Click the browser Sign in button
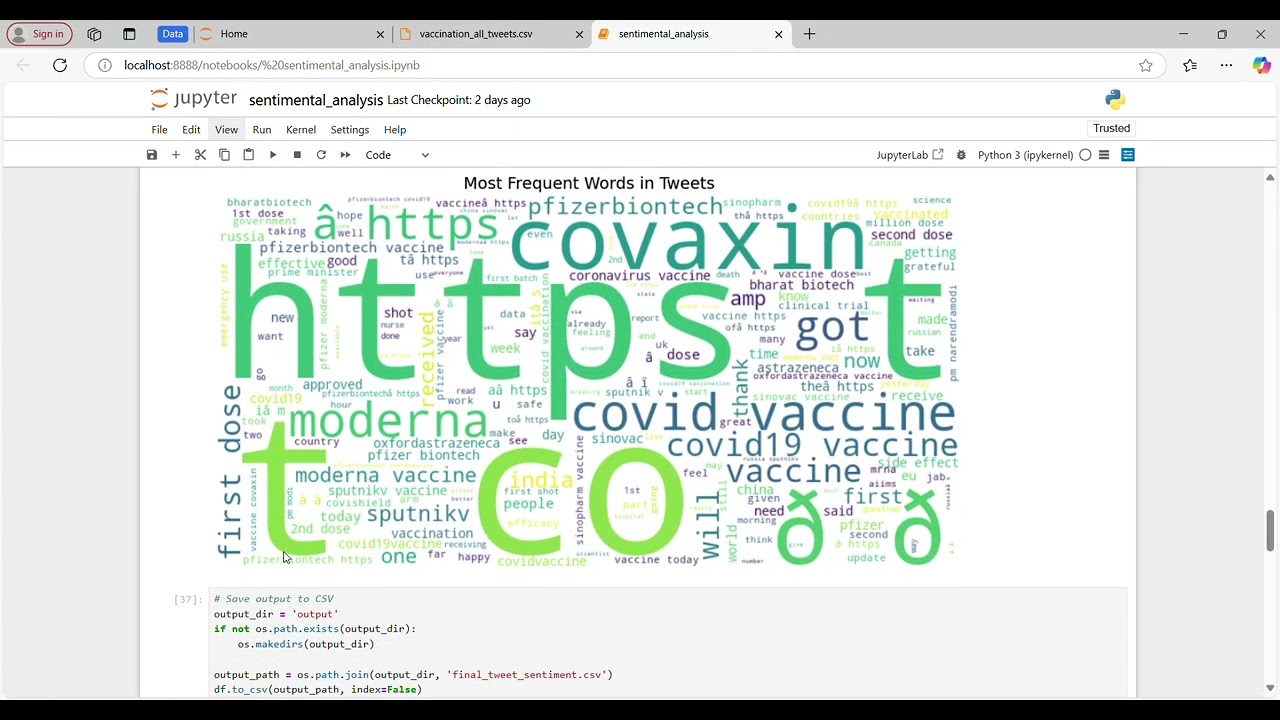1280x720 pixels. (39, 34)
